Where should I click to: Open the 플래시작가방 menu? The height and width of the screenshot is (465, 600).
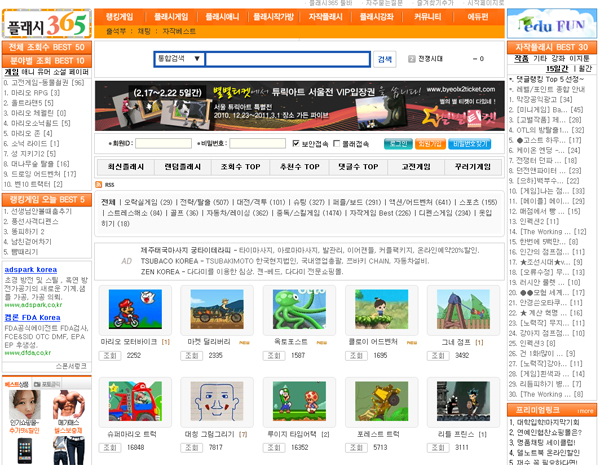pyautogui.click(x=274, y=17)
